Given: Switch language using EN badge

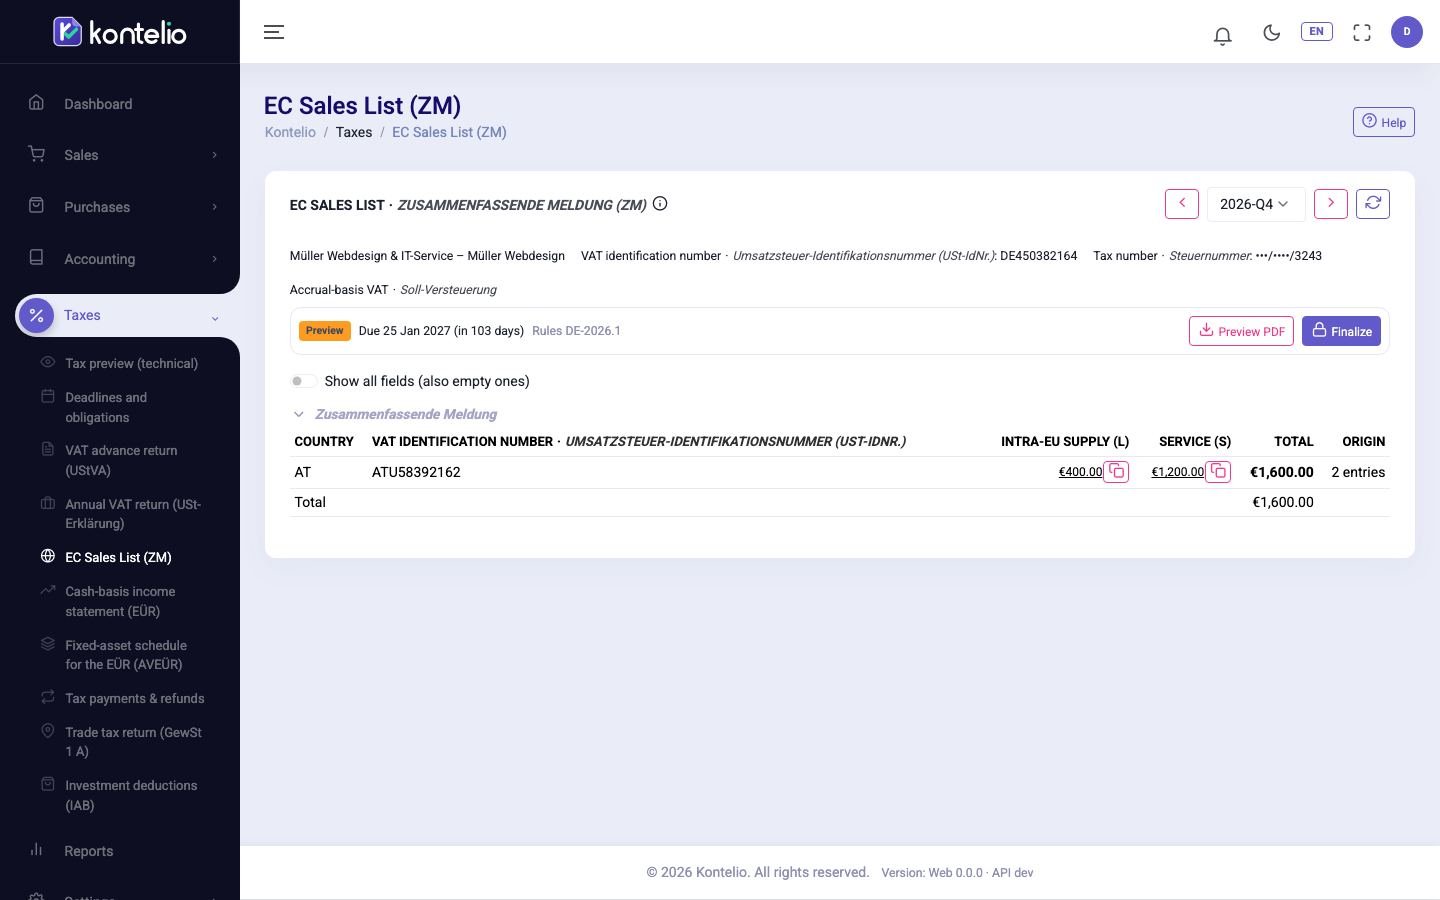Looking at the screenshot, I should coord(1316,32).
